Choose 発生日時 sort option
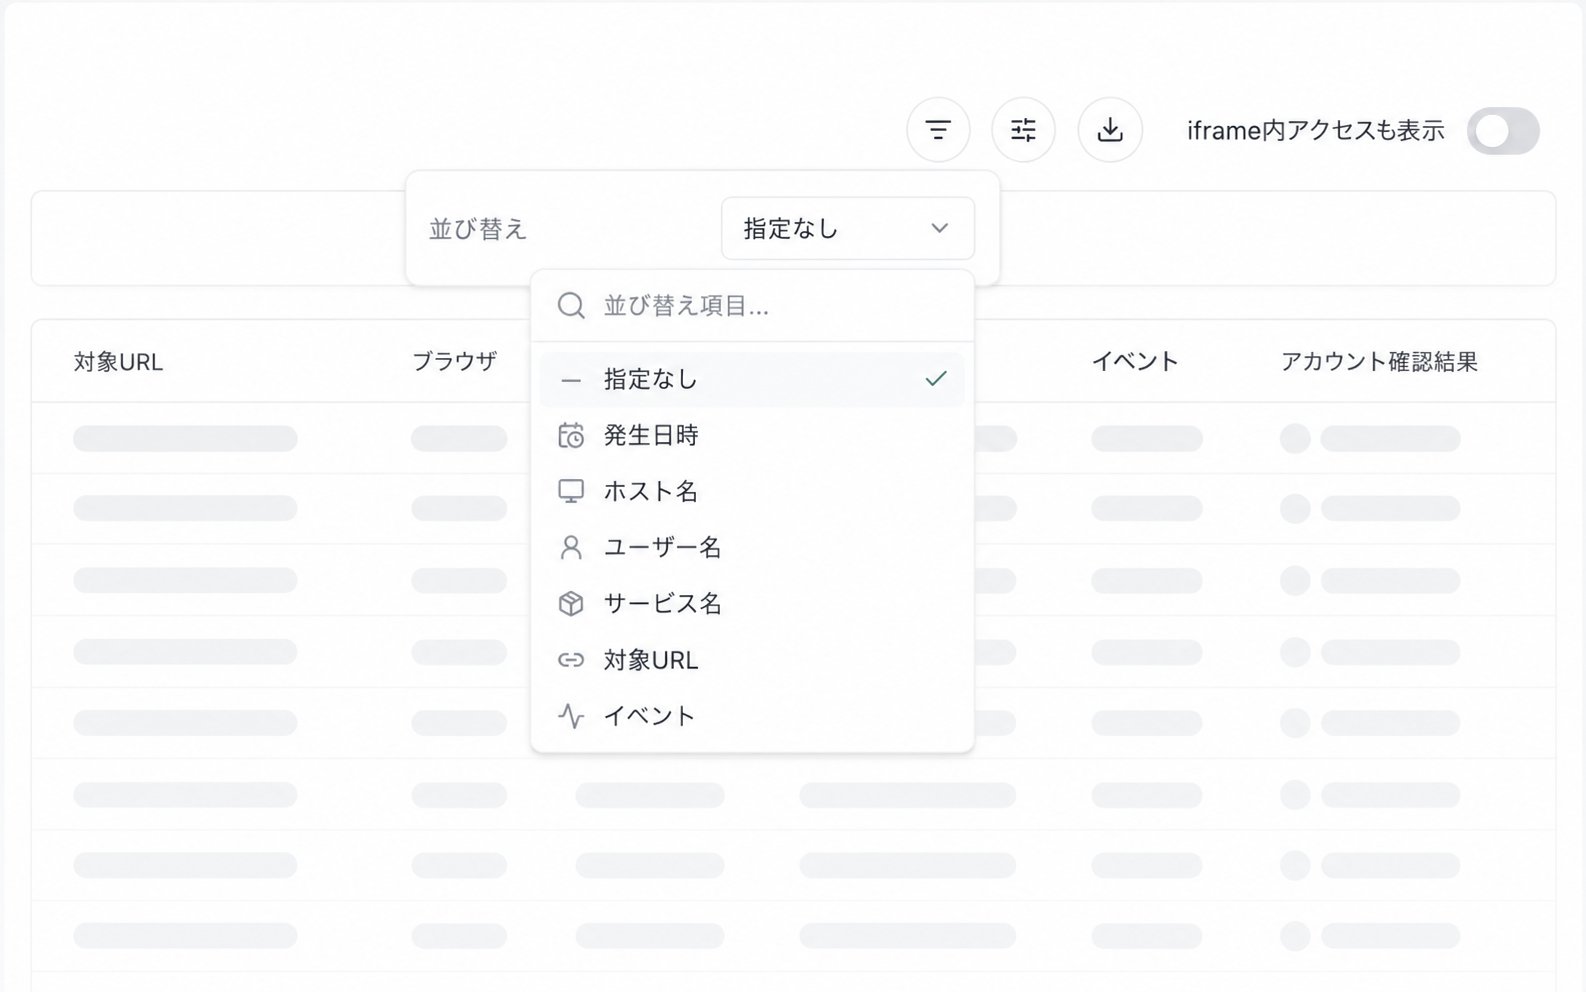 [752, 435]
